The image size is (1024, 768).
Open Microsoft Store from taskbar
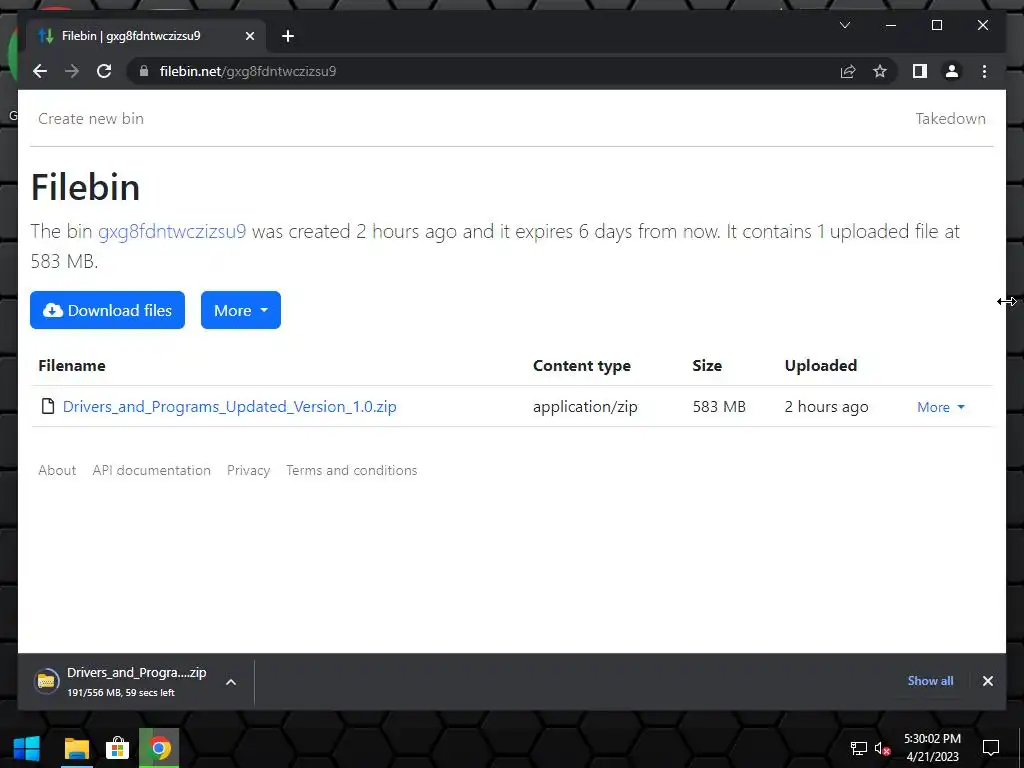(x=117, y=748)
